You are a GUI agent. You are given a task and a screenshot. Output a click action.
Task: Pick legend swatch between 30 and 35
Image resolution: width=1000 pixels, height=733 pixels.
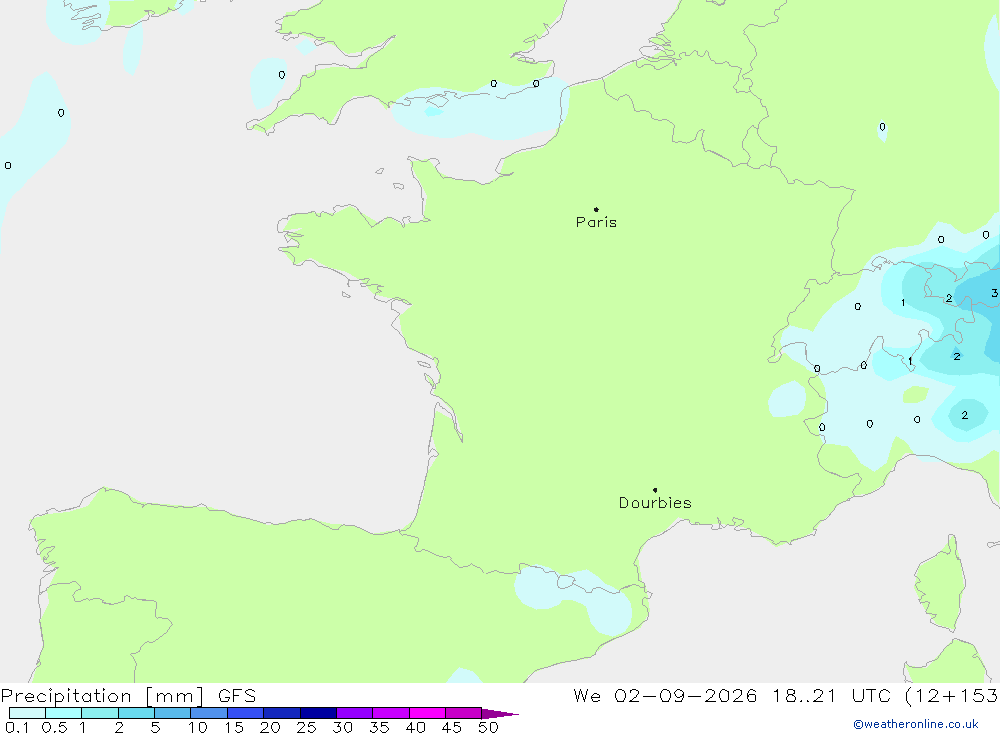click(x=355, y=713)
